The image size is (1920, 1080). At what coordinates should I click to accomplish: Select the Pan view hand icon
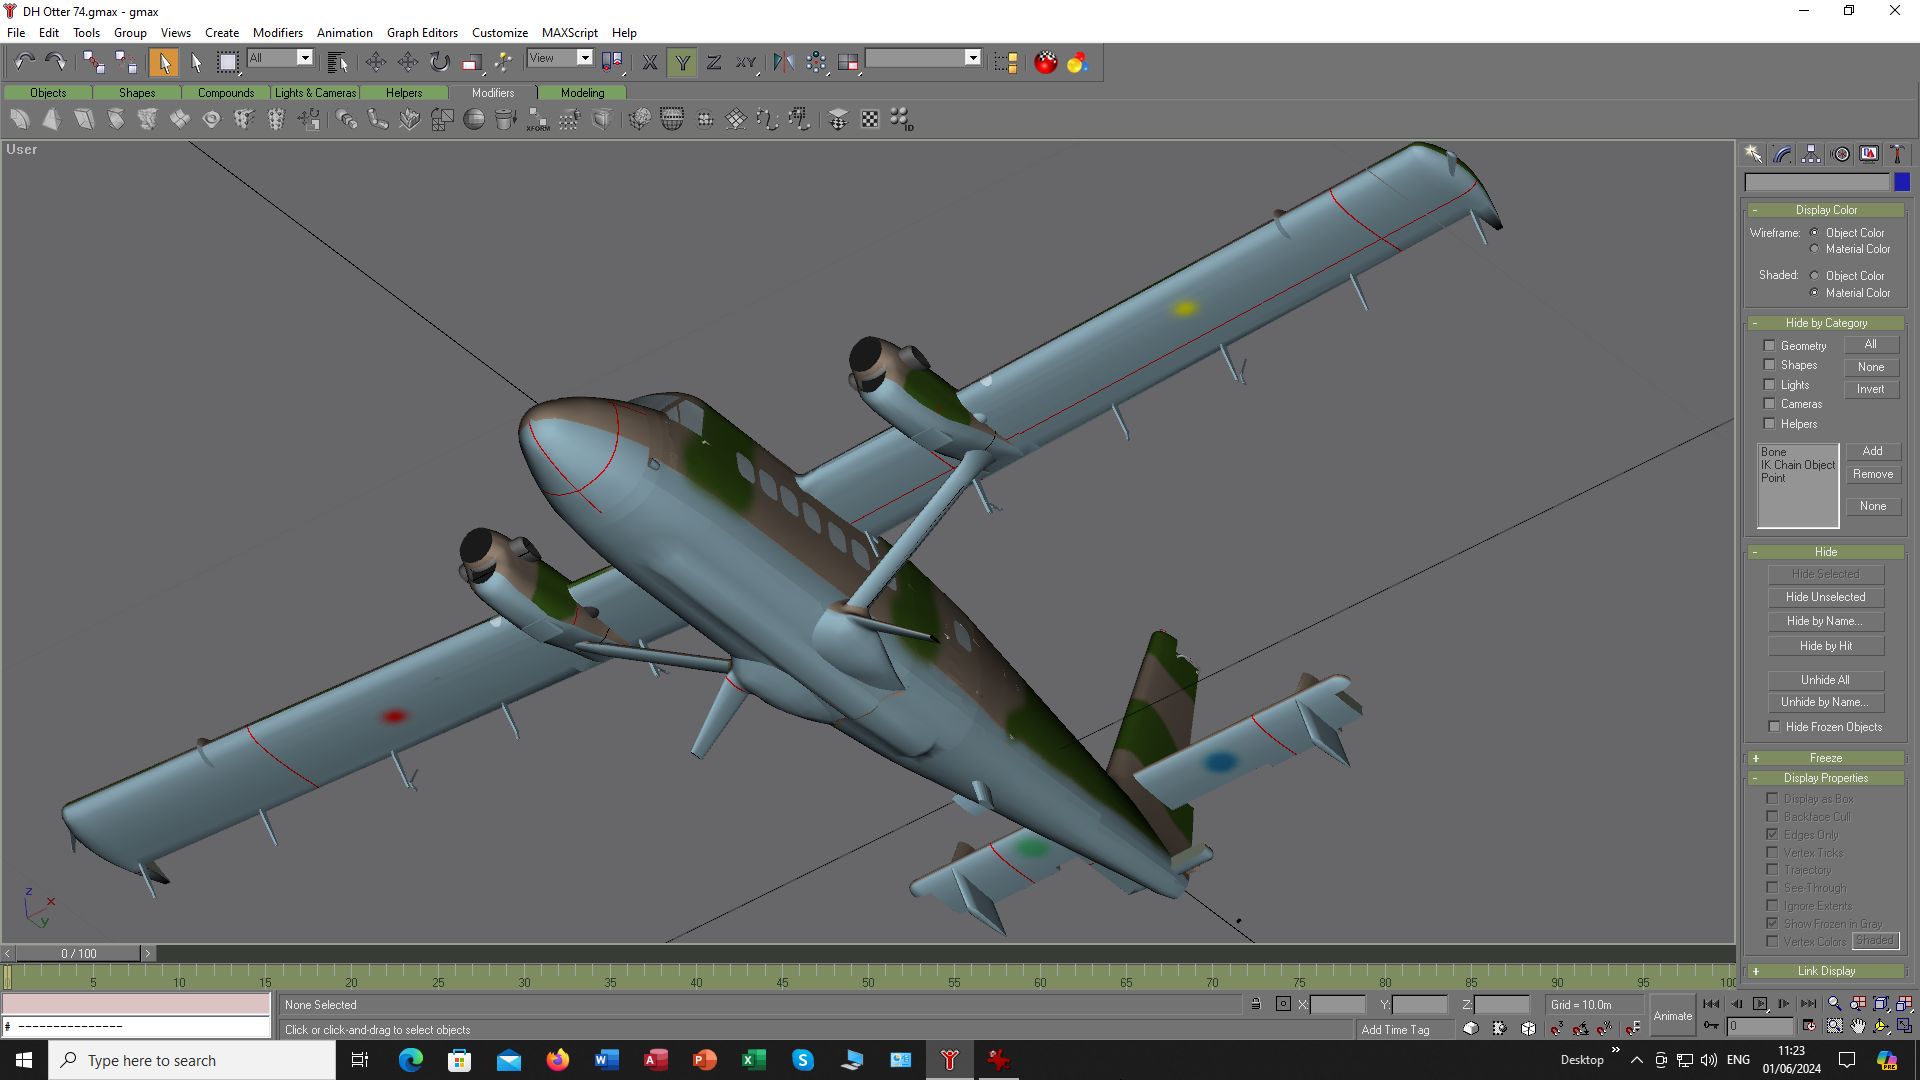coord(1858,1026)
